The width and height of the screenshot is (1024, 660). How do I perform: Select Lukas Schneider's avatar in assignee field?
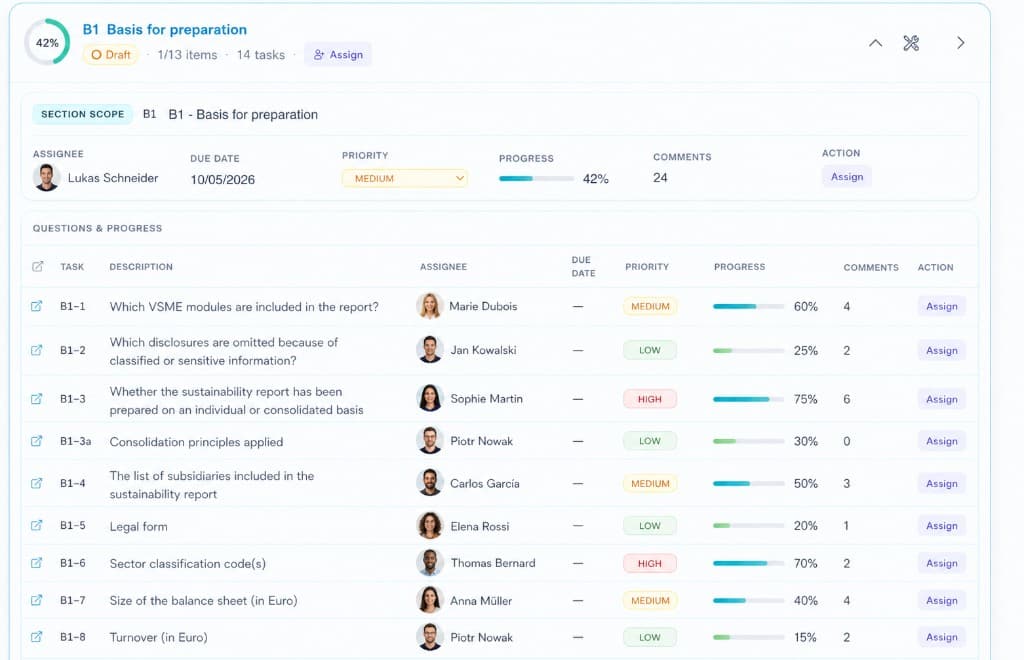(x=47, y=178)
